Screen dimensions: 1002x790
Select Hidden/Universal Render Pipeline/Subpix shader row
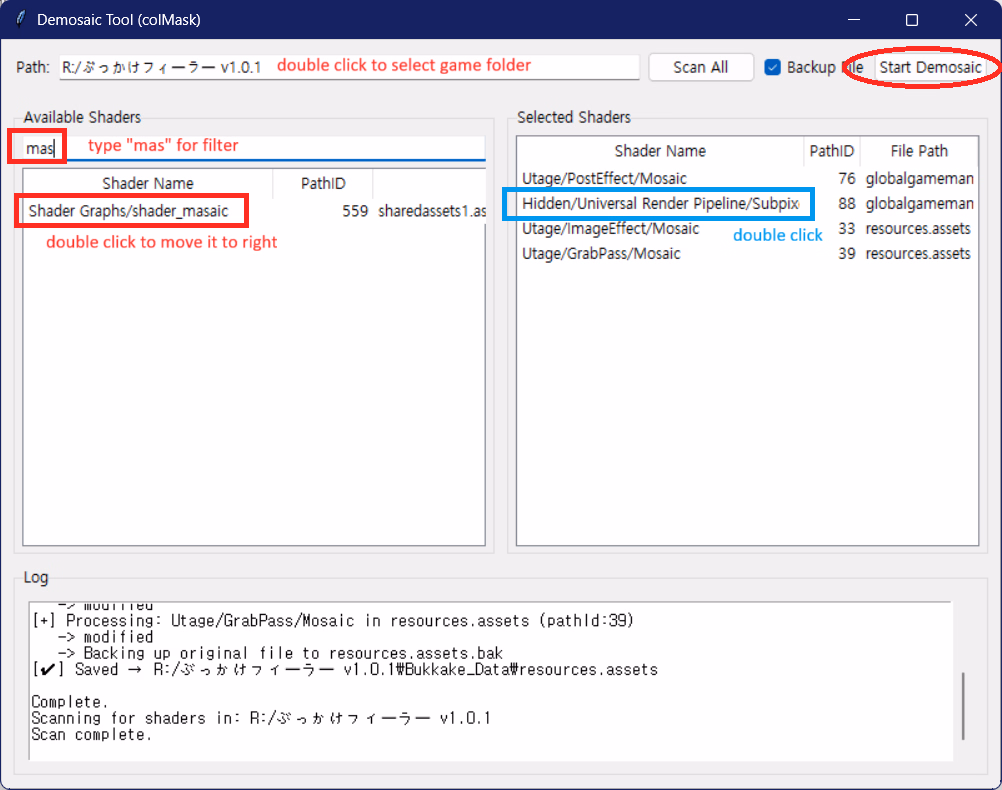pos(660,203)
